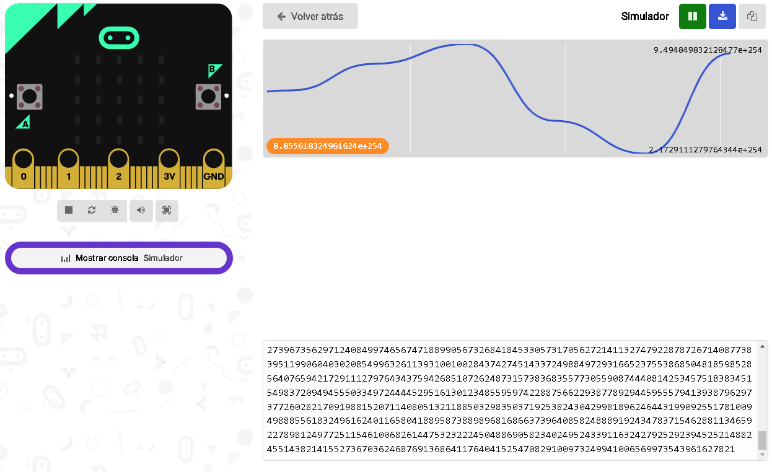
Task: Click pin 0 on the micro:bit
Action: 23,169
